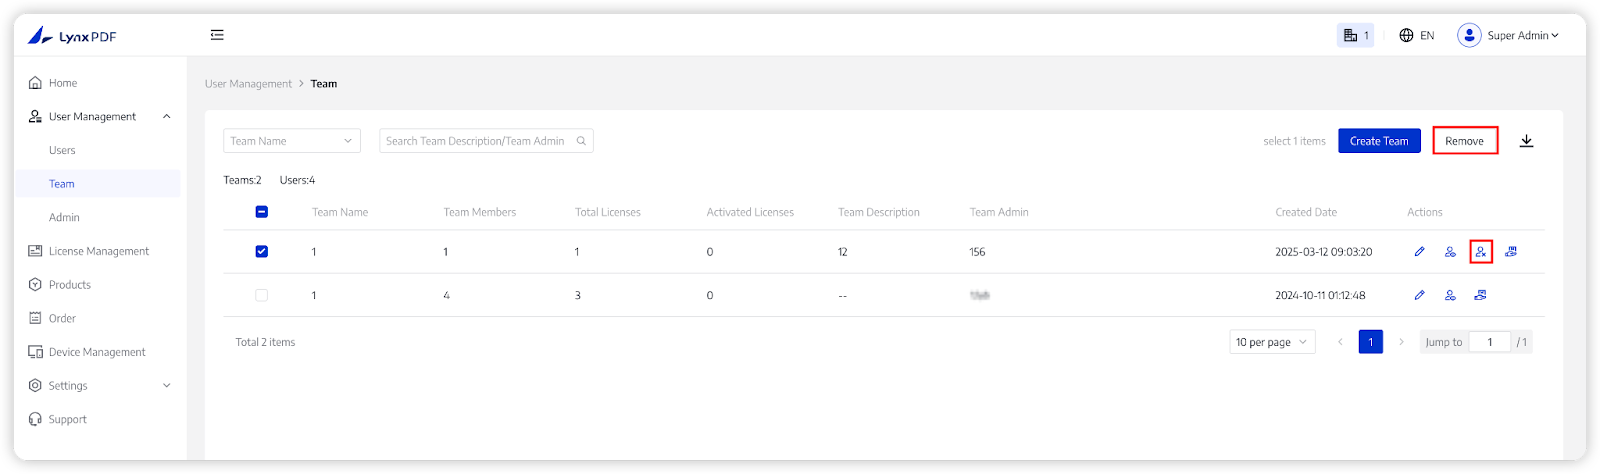Open manage members icon for first team
The height and width of the screenshot is (474, 1600).
pos(1450,252)
